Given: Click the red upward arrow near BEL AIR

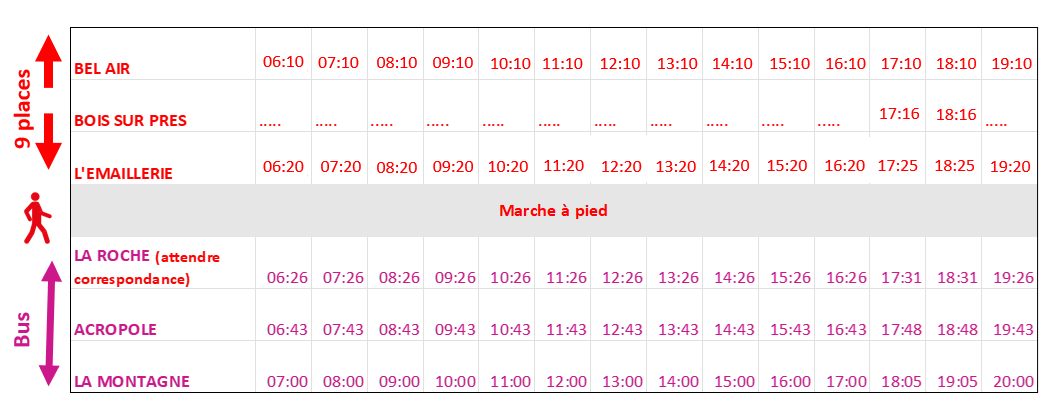Looking at the screenshot, I should 49,62.
